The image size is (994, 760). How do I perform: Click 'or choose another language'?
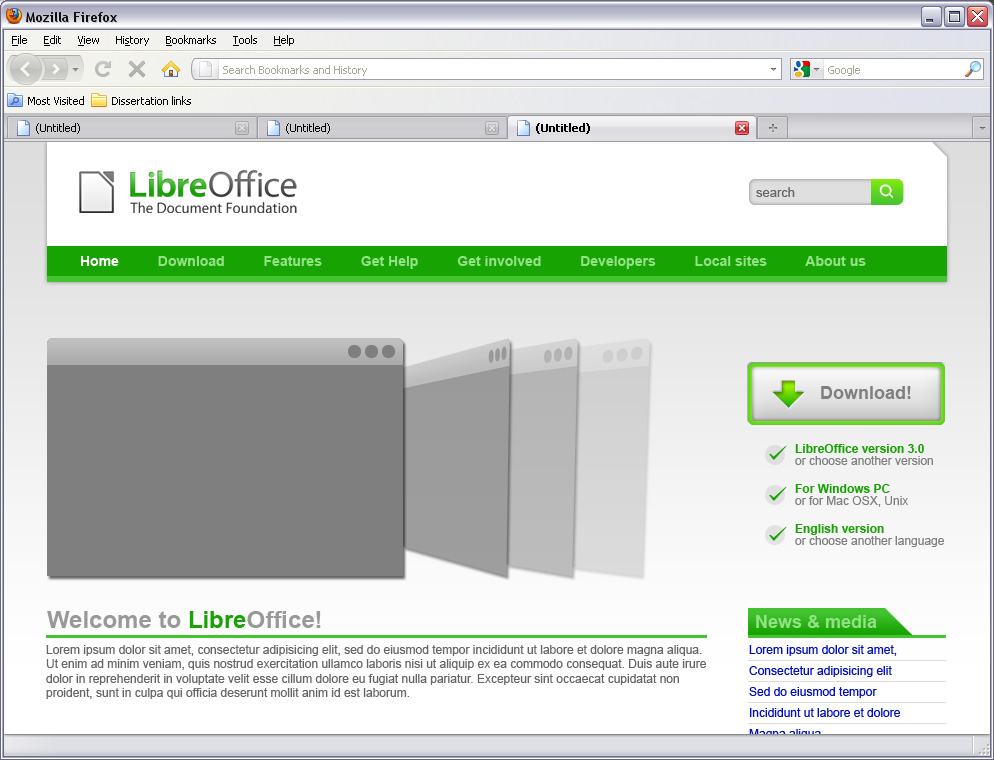pos(869,541)
